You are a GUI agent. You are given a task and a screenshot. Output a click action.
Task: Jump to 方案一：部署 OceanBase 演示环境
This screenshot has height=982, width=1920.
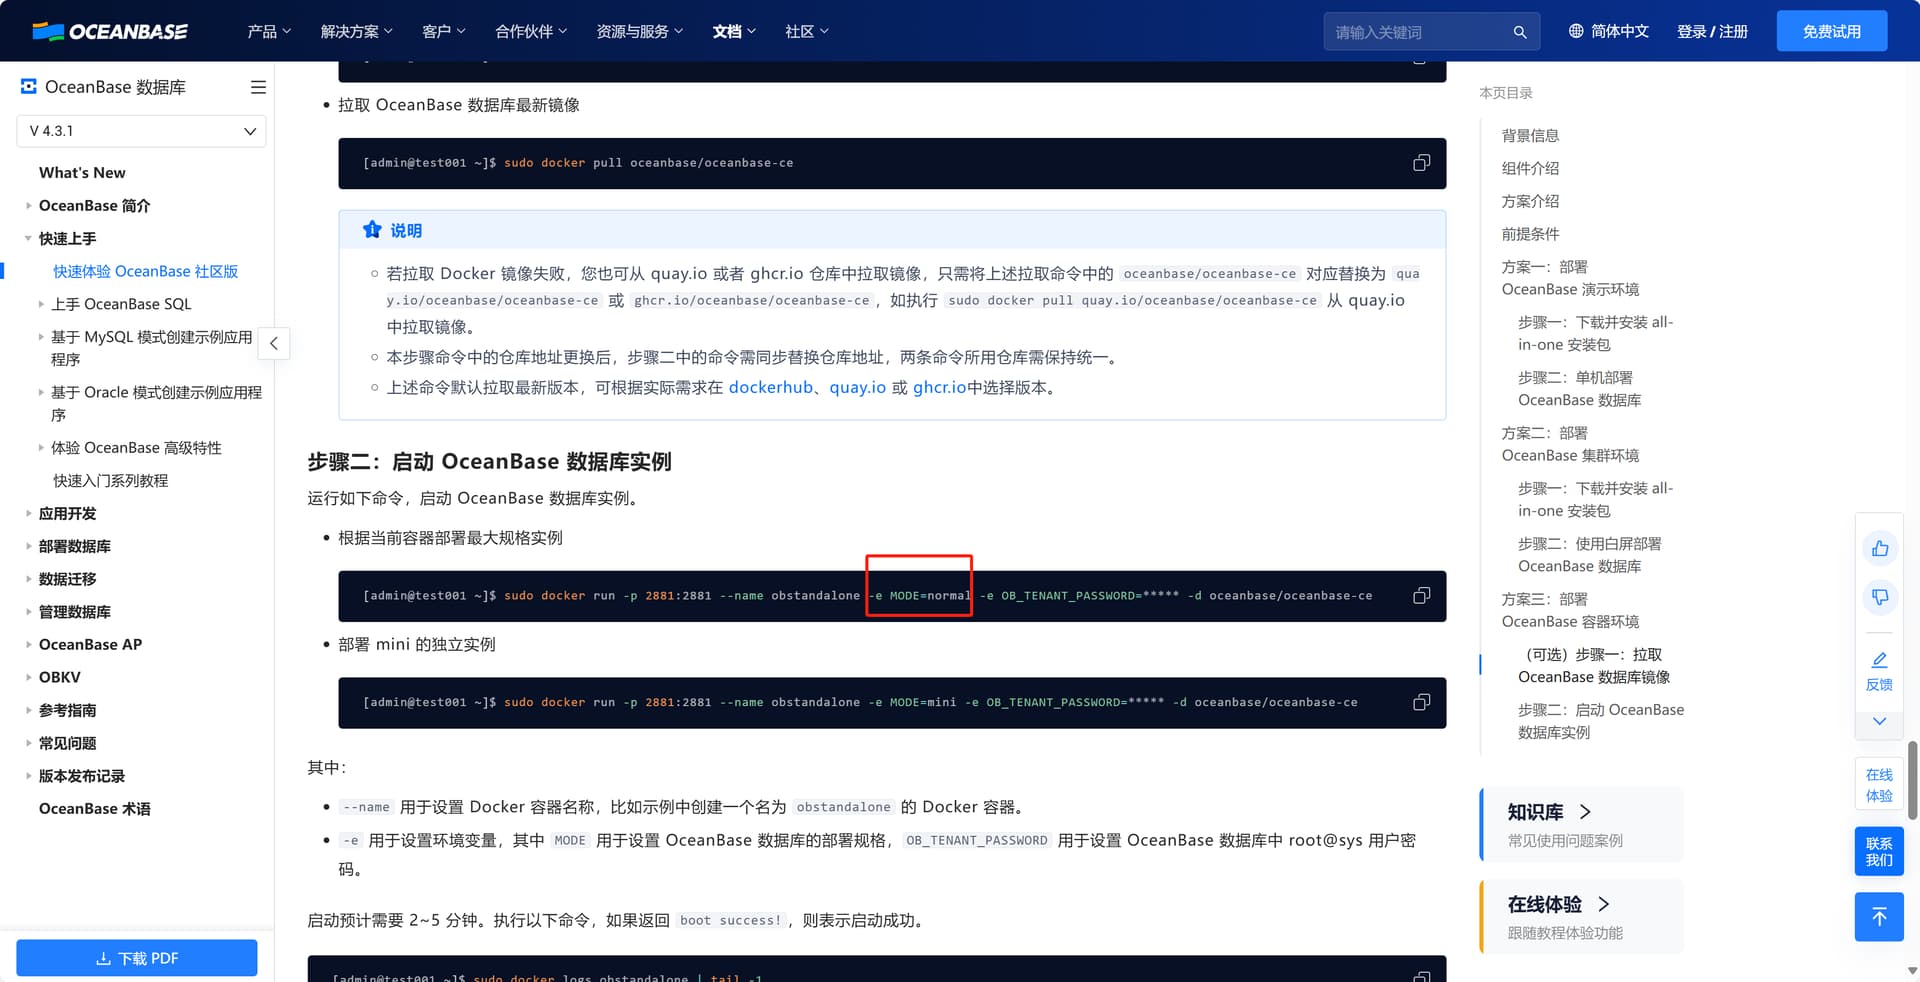(1570, 278)
